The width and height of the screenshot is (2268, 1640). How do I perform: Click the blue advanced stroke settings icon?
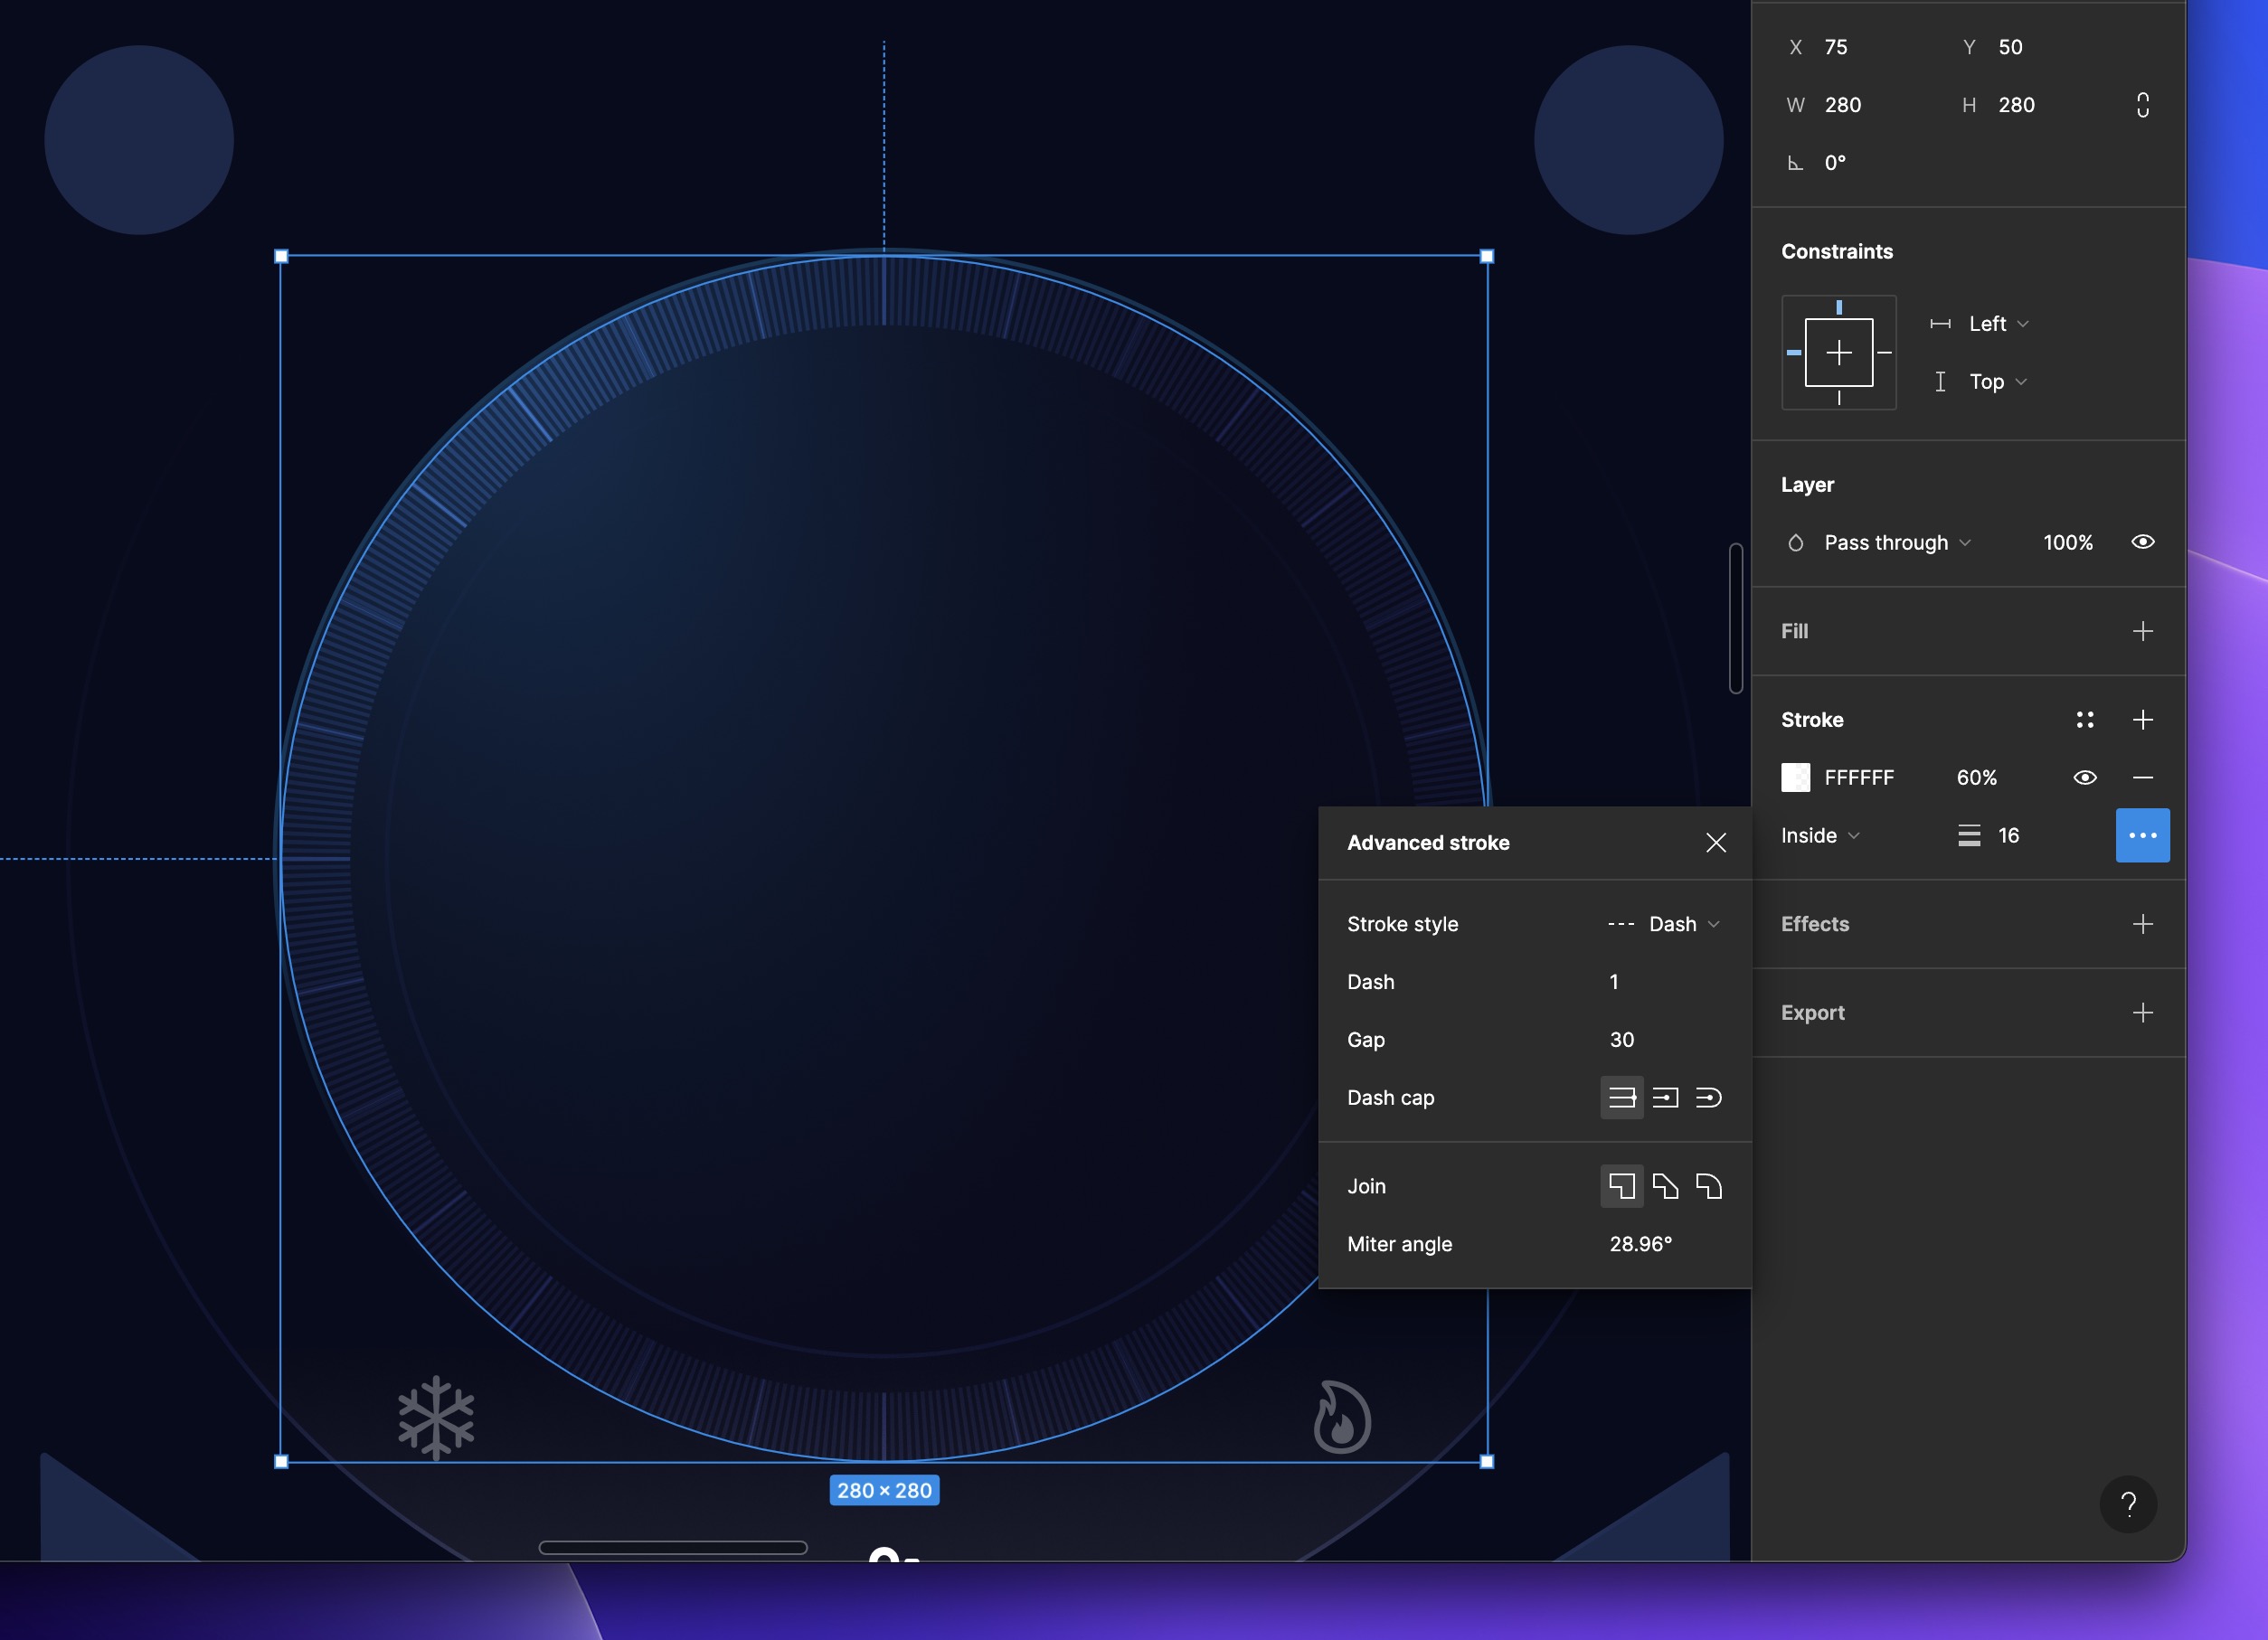tap(2143, 835)
